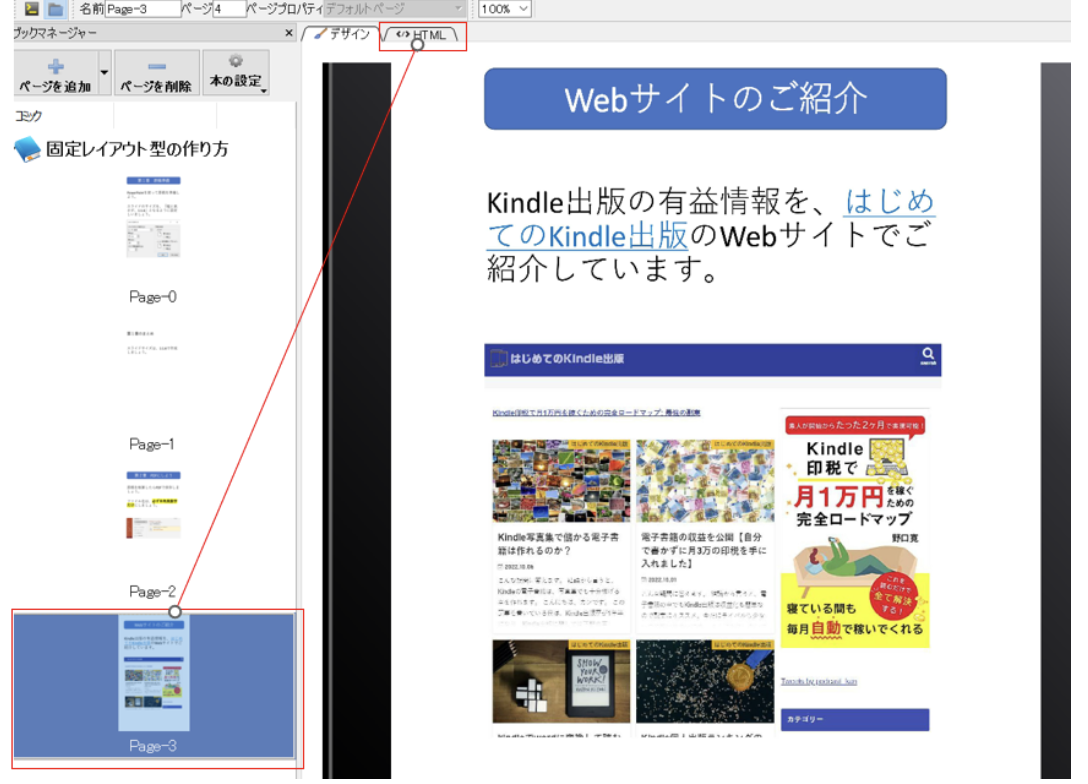Screen dimensions: 1088x784
Task: Click the gold coin article image
Action: click(705, 681)
